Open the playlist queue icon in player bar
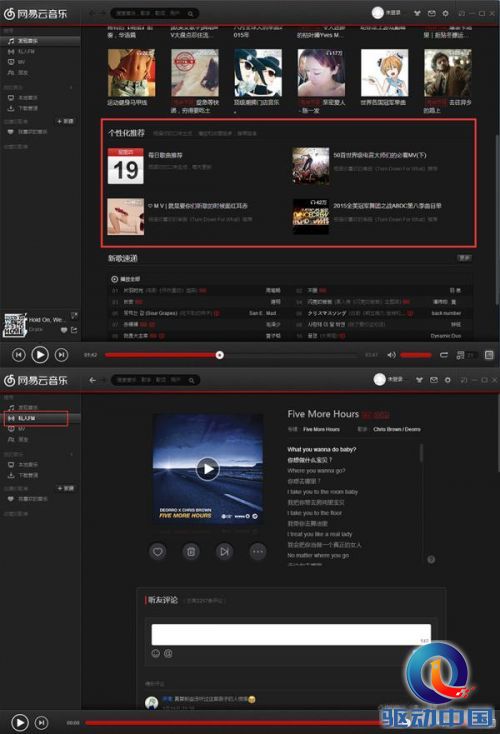Image resolution: width=500 pixels, height=734 pixels. tap(460, 355)
